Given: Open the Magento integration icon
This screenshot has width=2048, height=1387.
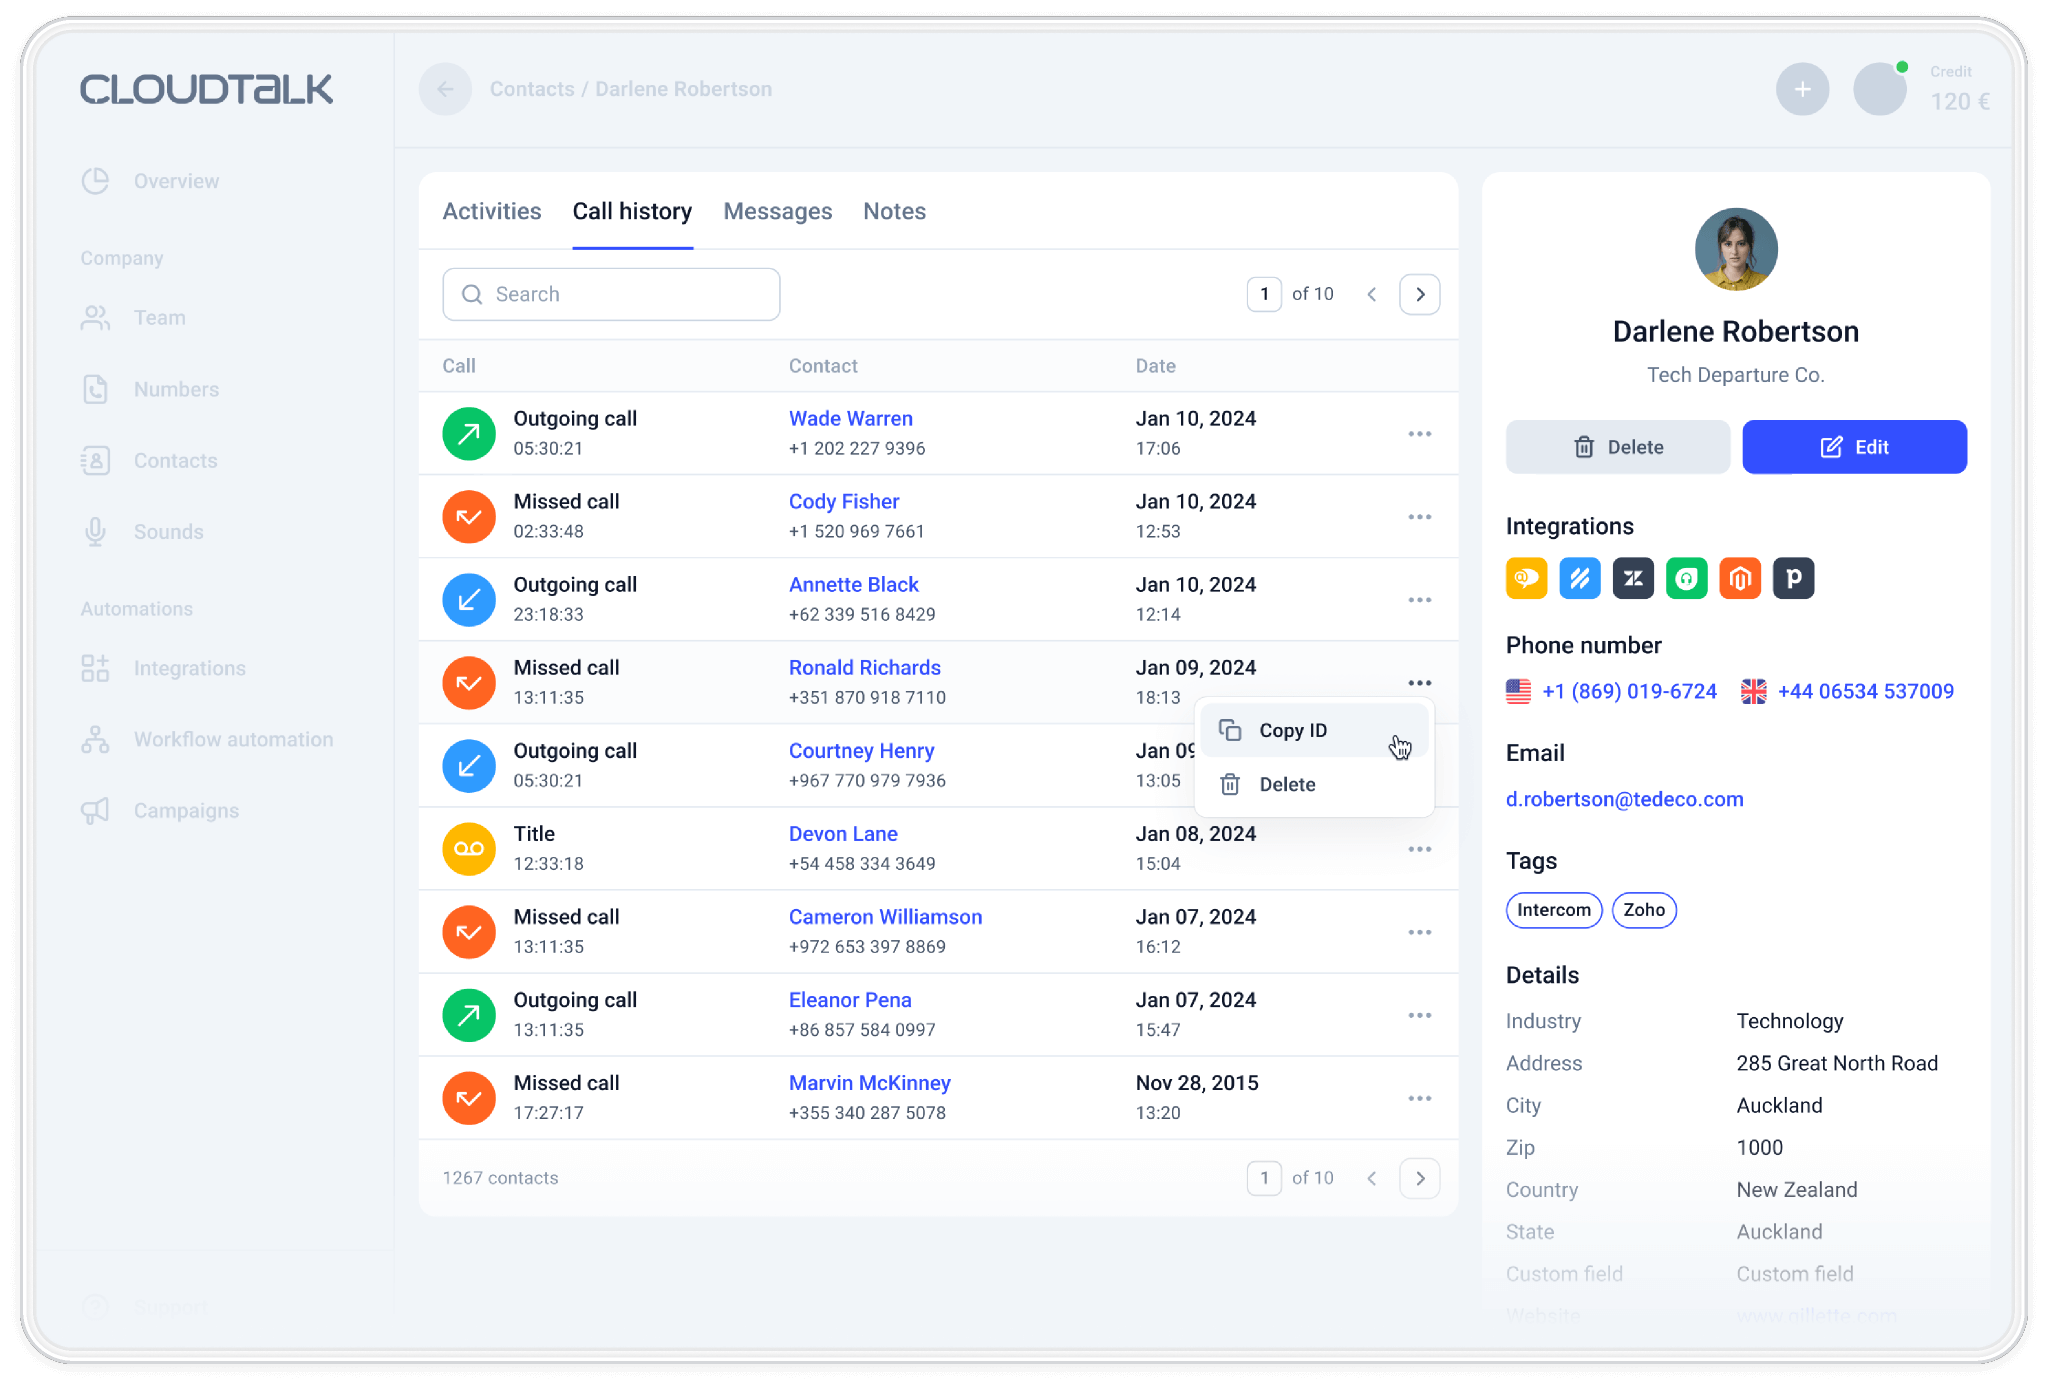Looking at the screenshot, I should coord(1740,578).
